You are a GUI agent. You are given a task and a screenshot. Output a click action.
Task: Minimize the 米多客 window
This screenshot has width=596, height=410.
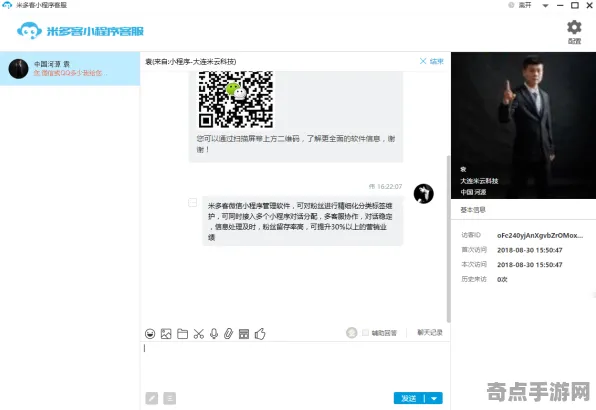(560, 5)
